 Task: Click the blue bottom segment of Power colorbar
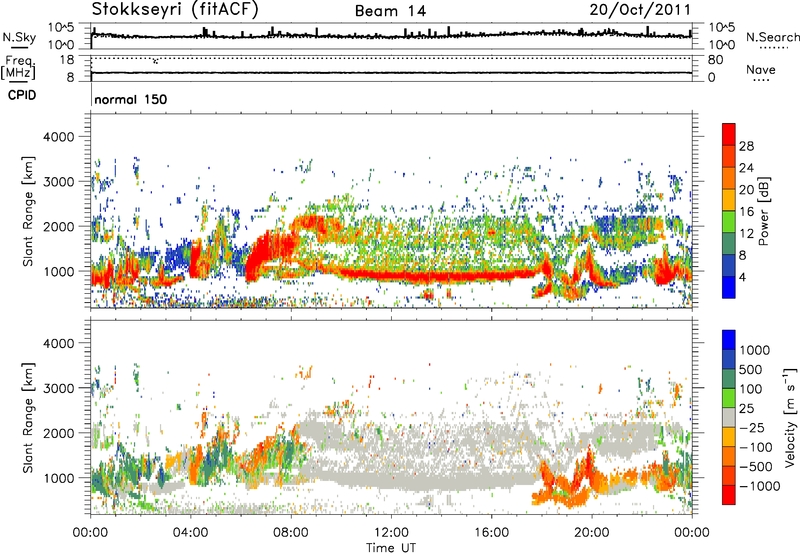tap(729, 287)
